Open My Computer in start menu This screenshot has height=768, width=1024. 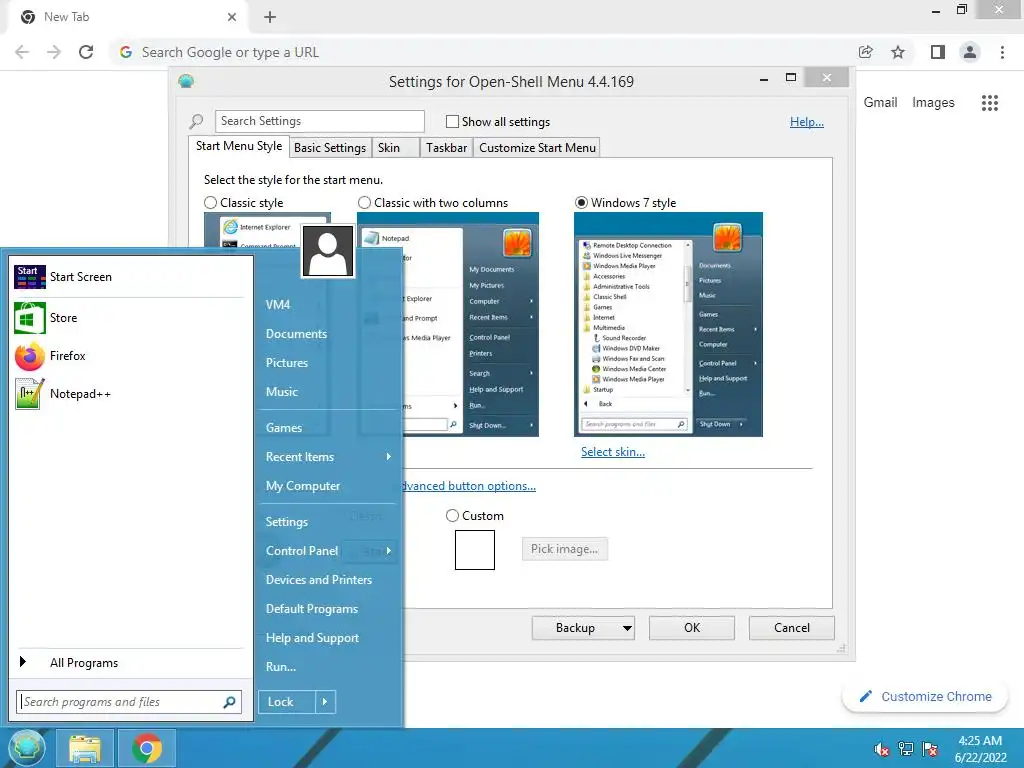pos(302,486)
